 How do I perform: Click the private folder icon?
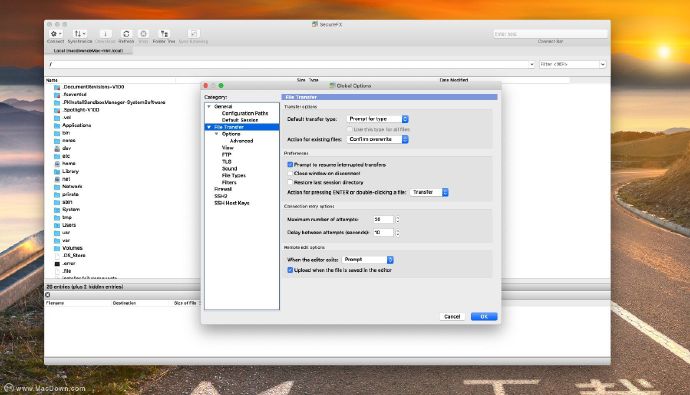pyautogui.click(x=57, y=194)
